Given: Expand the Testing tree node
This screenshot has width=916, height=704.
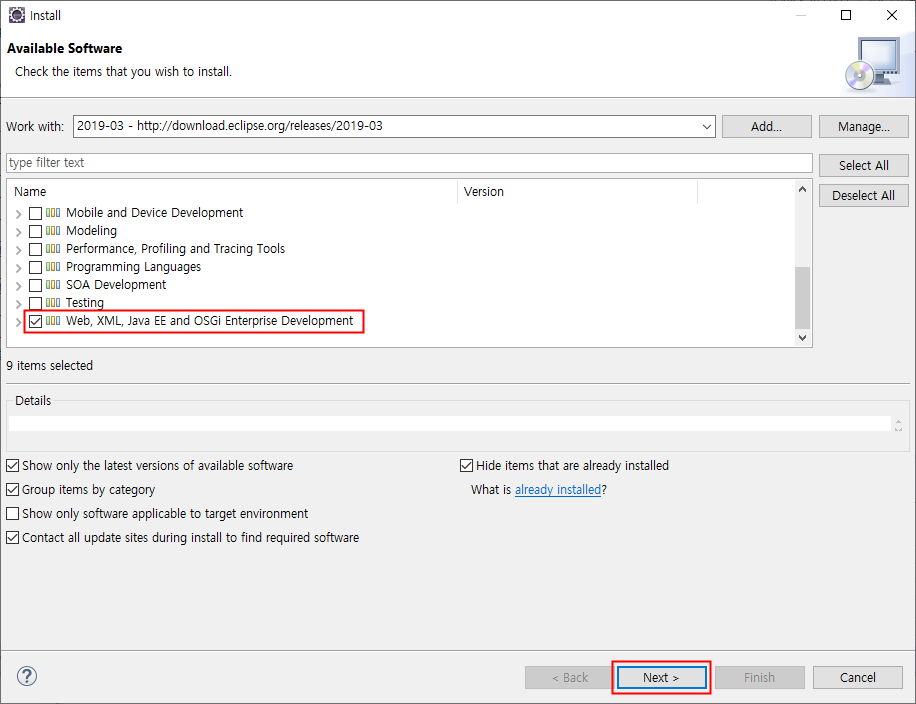Looking at the screenshot, I should (x=19, y=304).
